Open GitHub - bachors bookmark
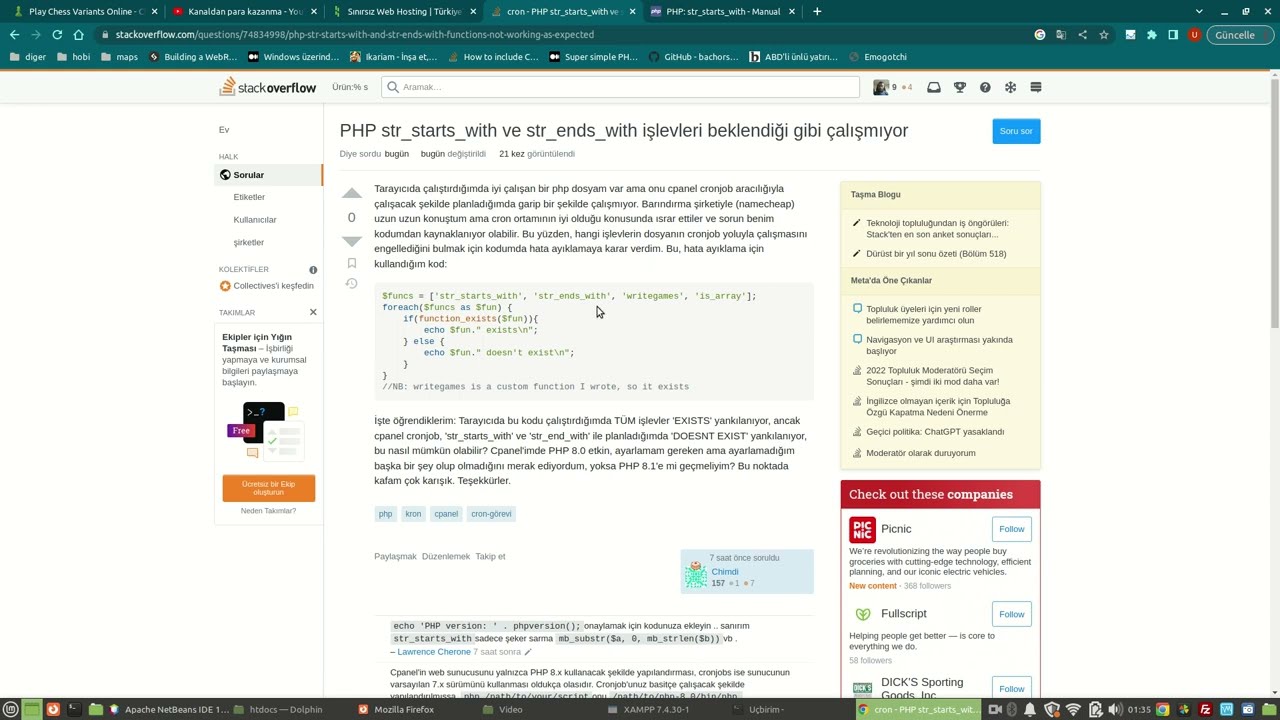 pos(693,57)
